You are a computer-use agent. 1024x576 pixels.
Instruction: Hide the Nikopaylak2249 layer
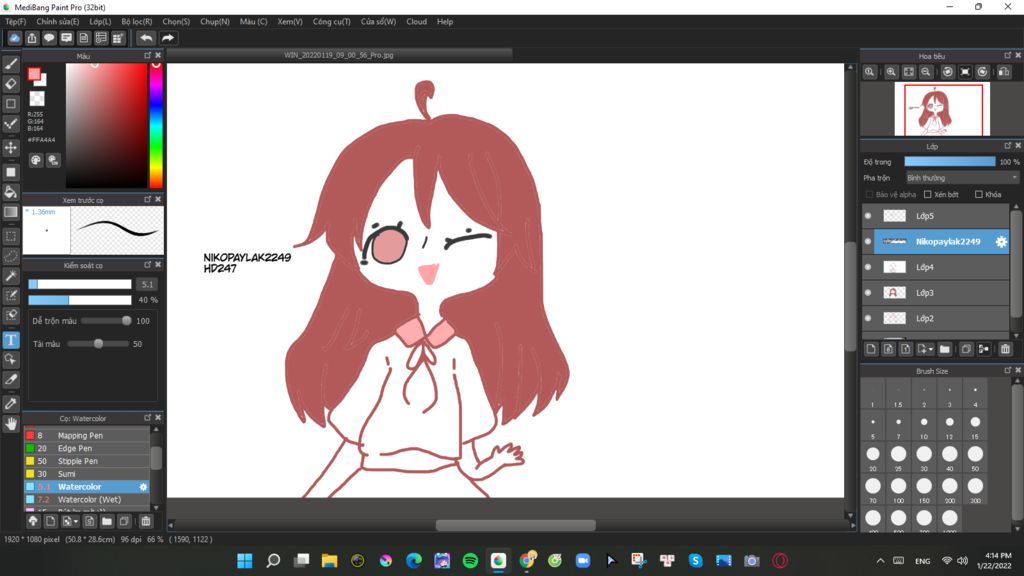click(x=868, y=242)
